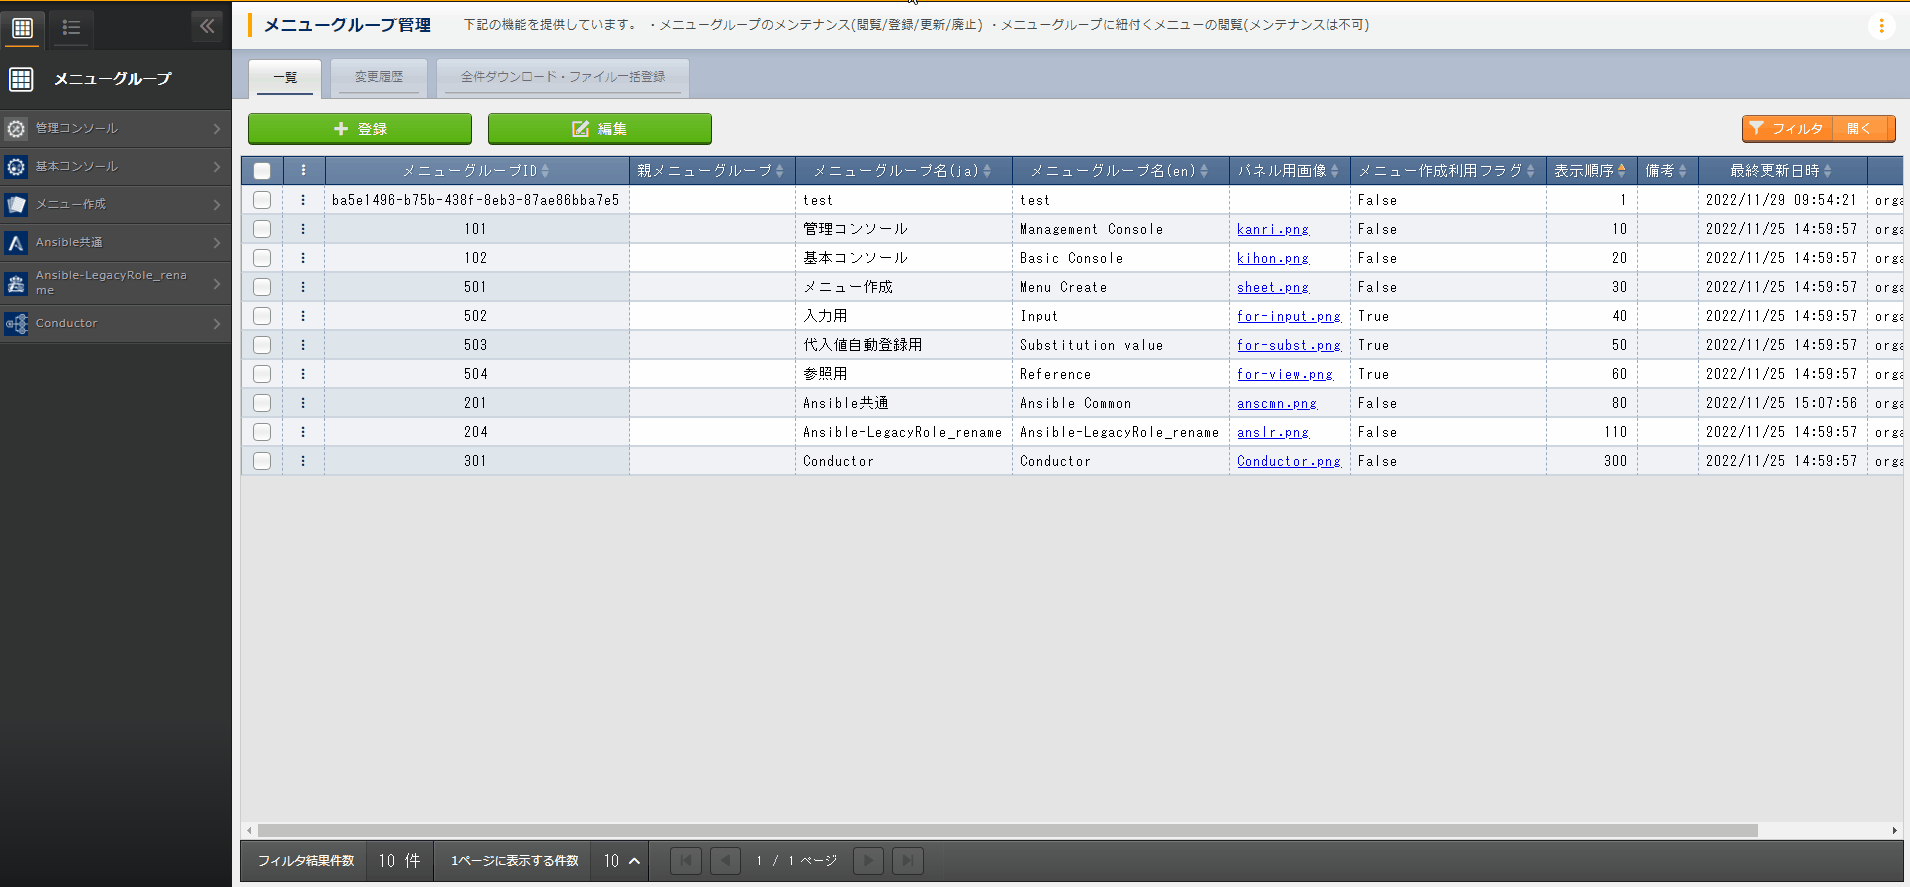The height and width of the screenshot is (887, 1910).
Task: Select checkbox for the 参照用 row
Action: click(262, 374)
